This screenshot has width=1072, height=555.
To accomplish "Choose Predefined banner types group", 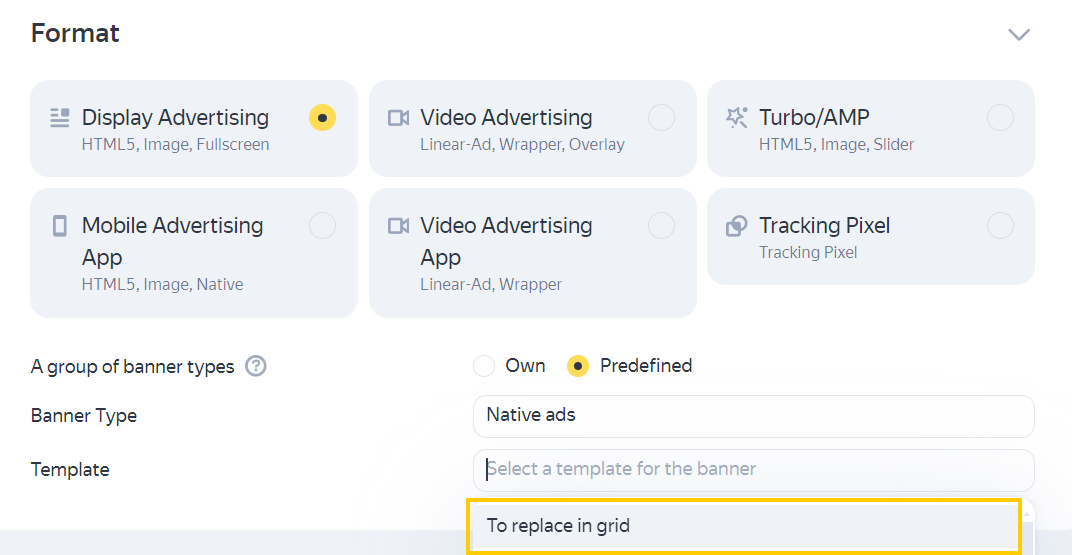I will [x=578, y=366].
